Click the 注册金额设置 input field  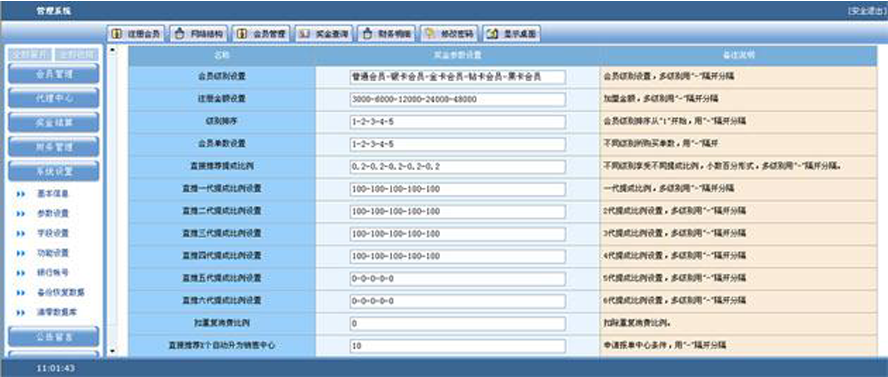click(458, 100)
